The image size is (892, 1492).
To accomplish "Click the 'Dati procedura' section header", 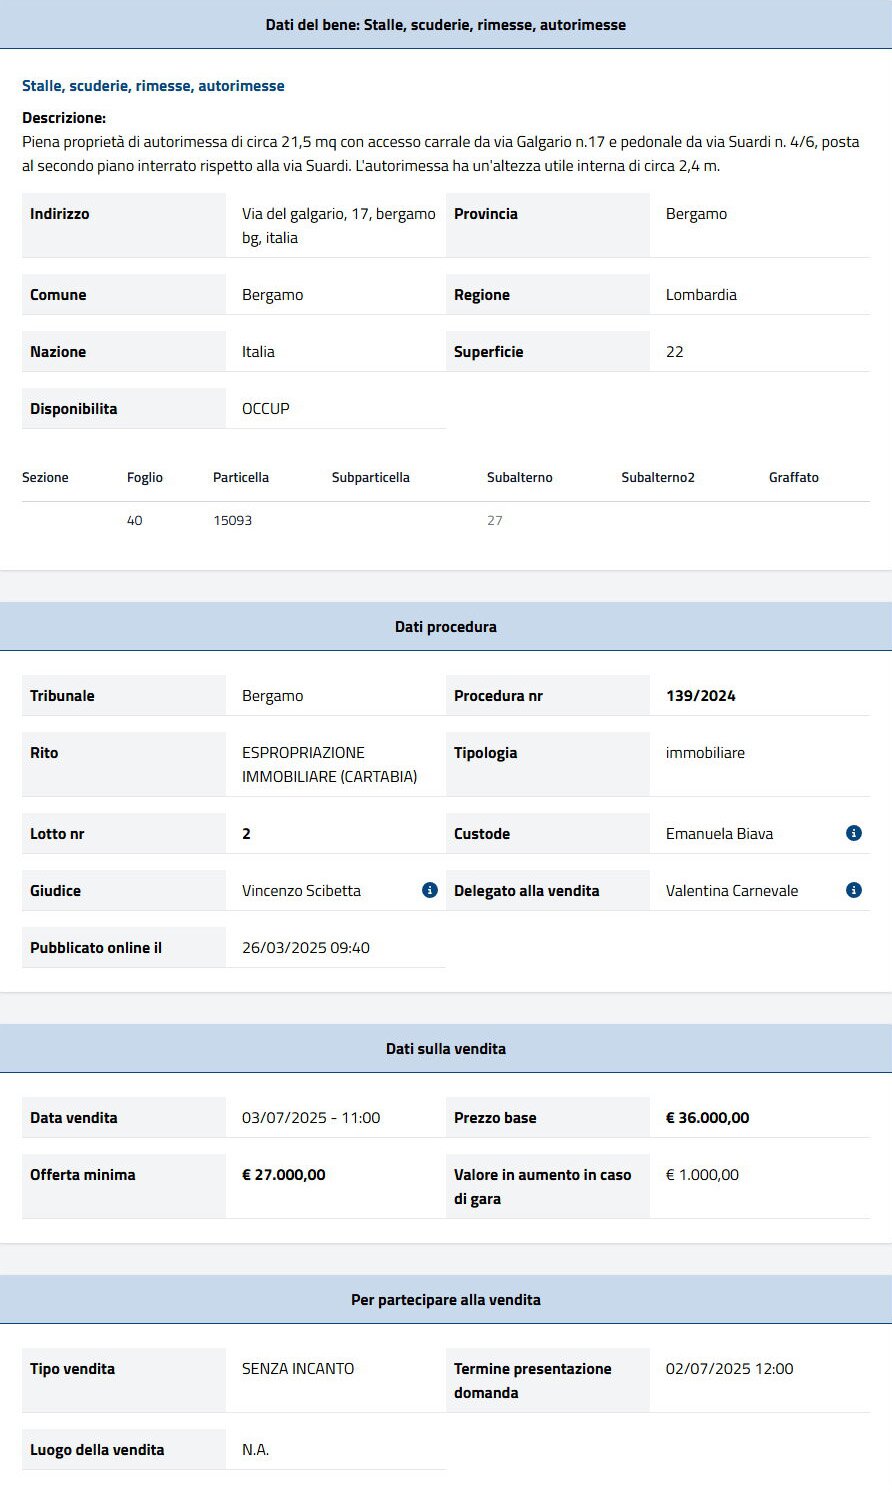I will (446, 626).
